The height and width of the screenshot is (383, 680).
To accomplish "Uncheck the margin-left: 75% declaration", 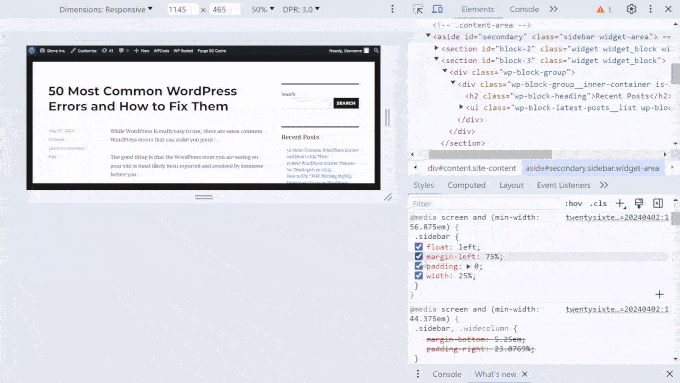I will 418,256.
